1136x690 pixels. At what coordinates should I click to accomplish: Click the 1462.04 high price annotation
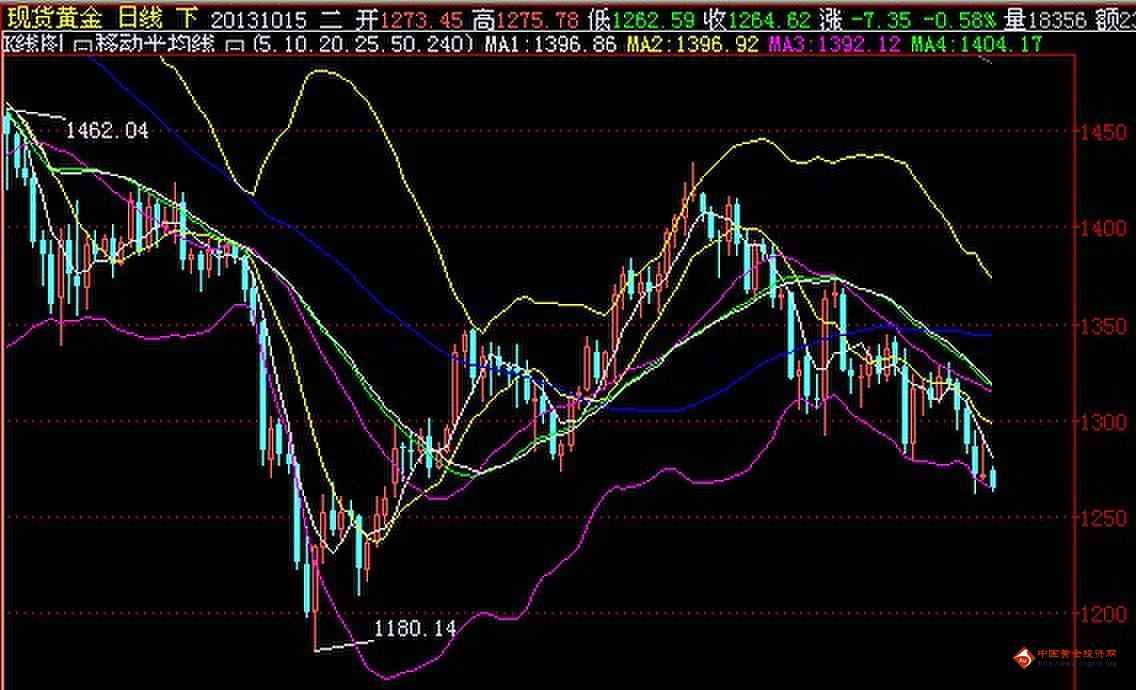point(107,130)
